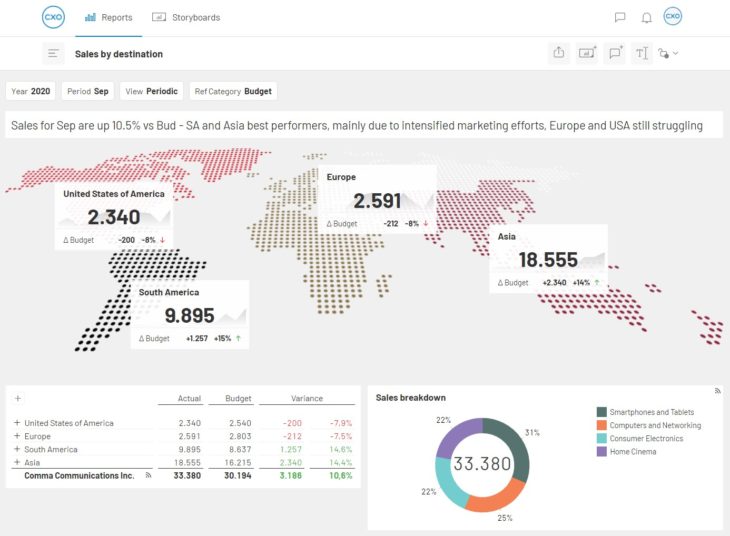The width and height of the screenshot is (730, 536).
Task: Expand the South America table row
Action: 17,449
